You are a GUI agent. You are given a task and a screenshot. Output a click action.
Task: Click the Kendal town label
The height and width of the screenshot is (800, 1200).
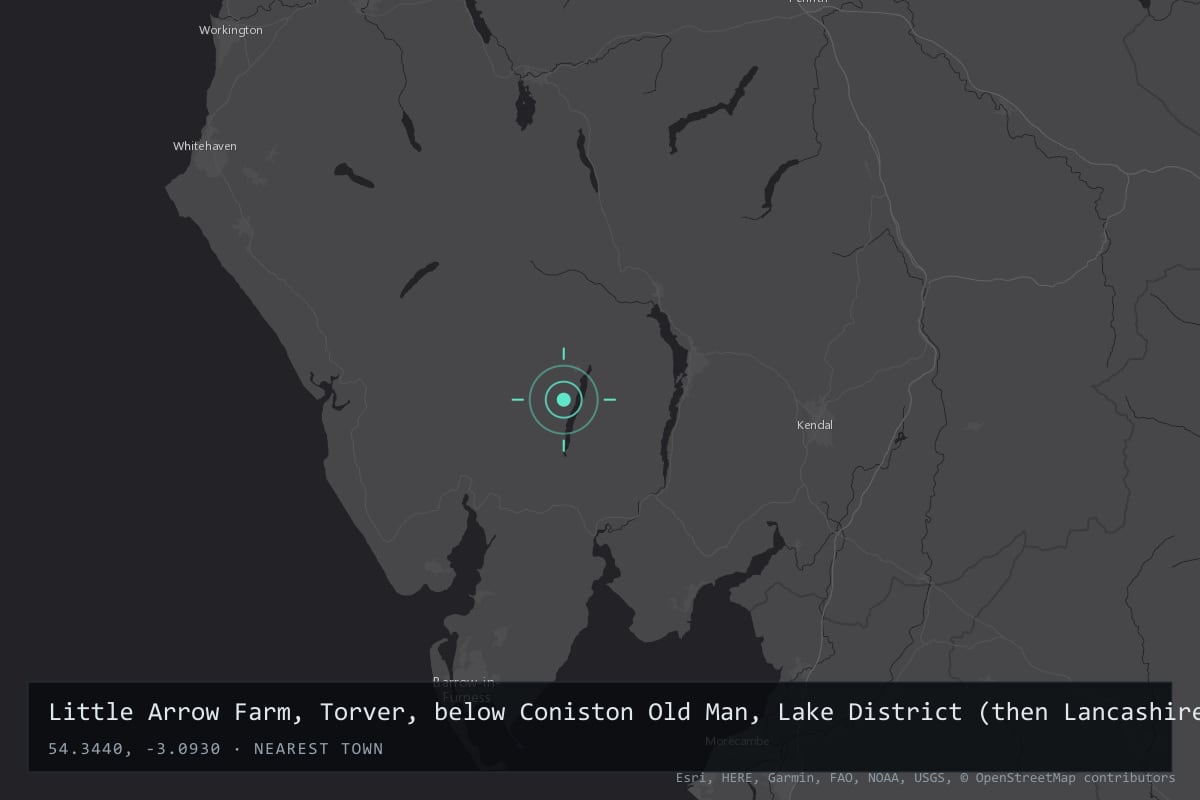click(815, 425)
